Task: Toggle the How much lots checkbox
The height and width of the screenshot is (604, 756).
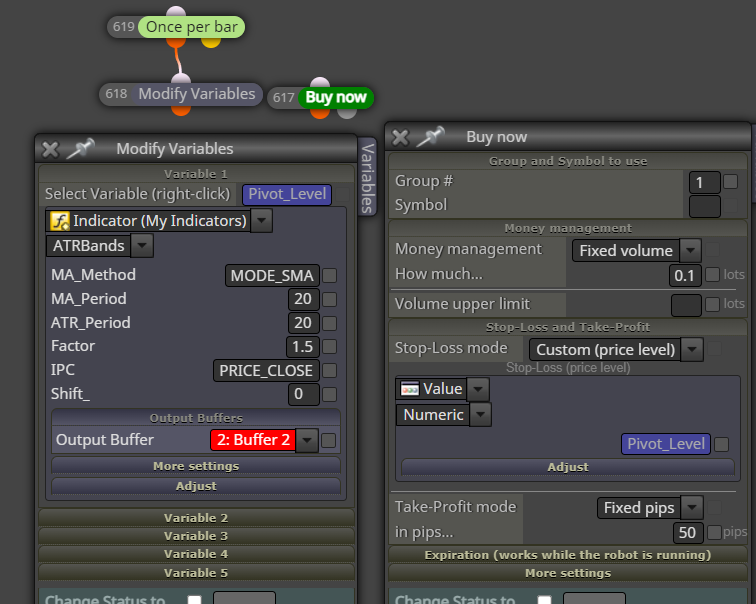Action: [x=712, y=275]
